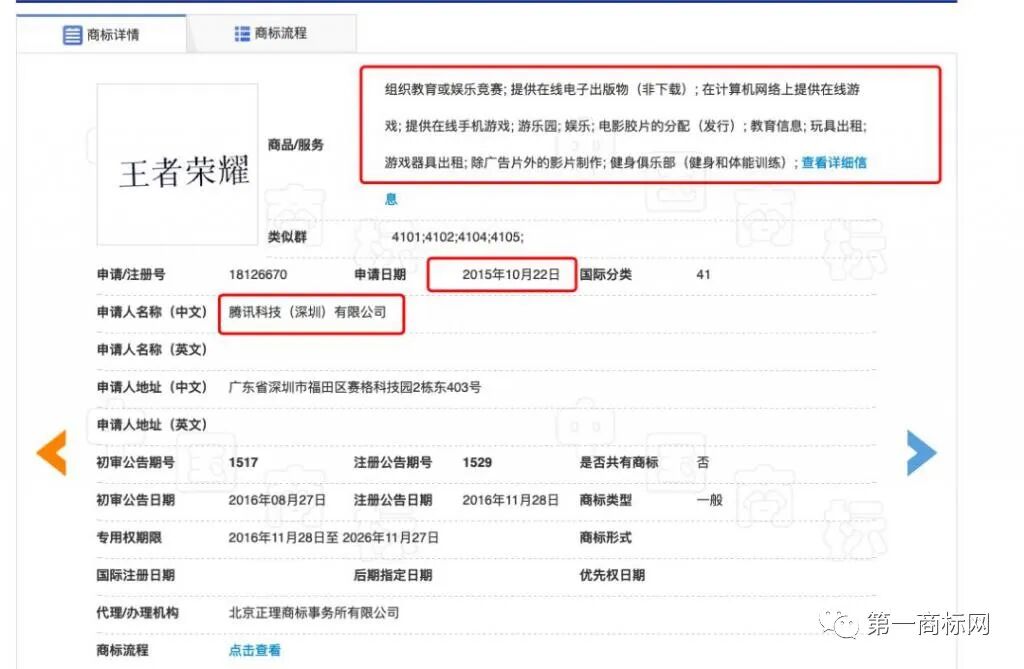Select exclusive period 2016年11月28日至 2026年11月27日
The height and width of the screenshot is (669, 1024).
click(x=334, y=538)
